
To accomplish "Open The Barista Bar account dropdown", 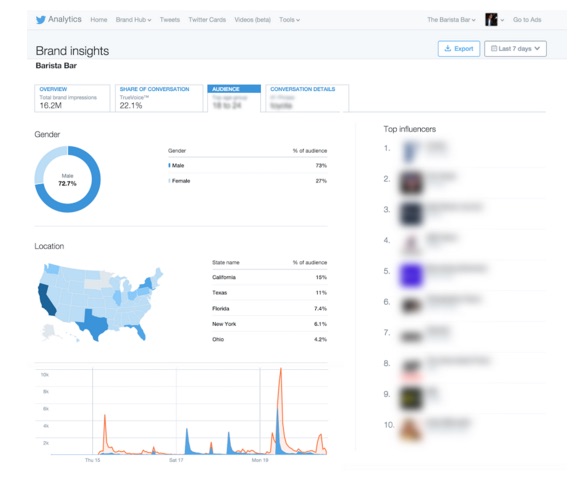I will point(451,20).
